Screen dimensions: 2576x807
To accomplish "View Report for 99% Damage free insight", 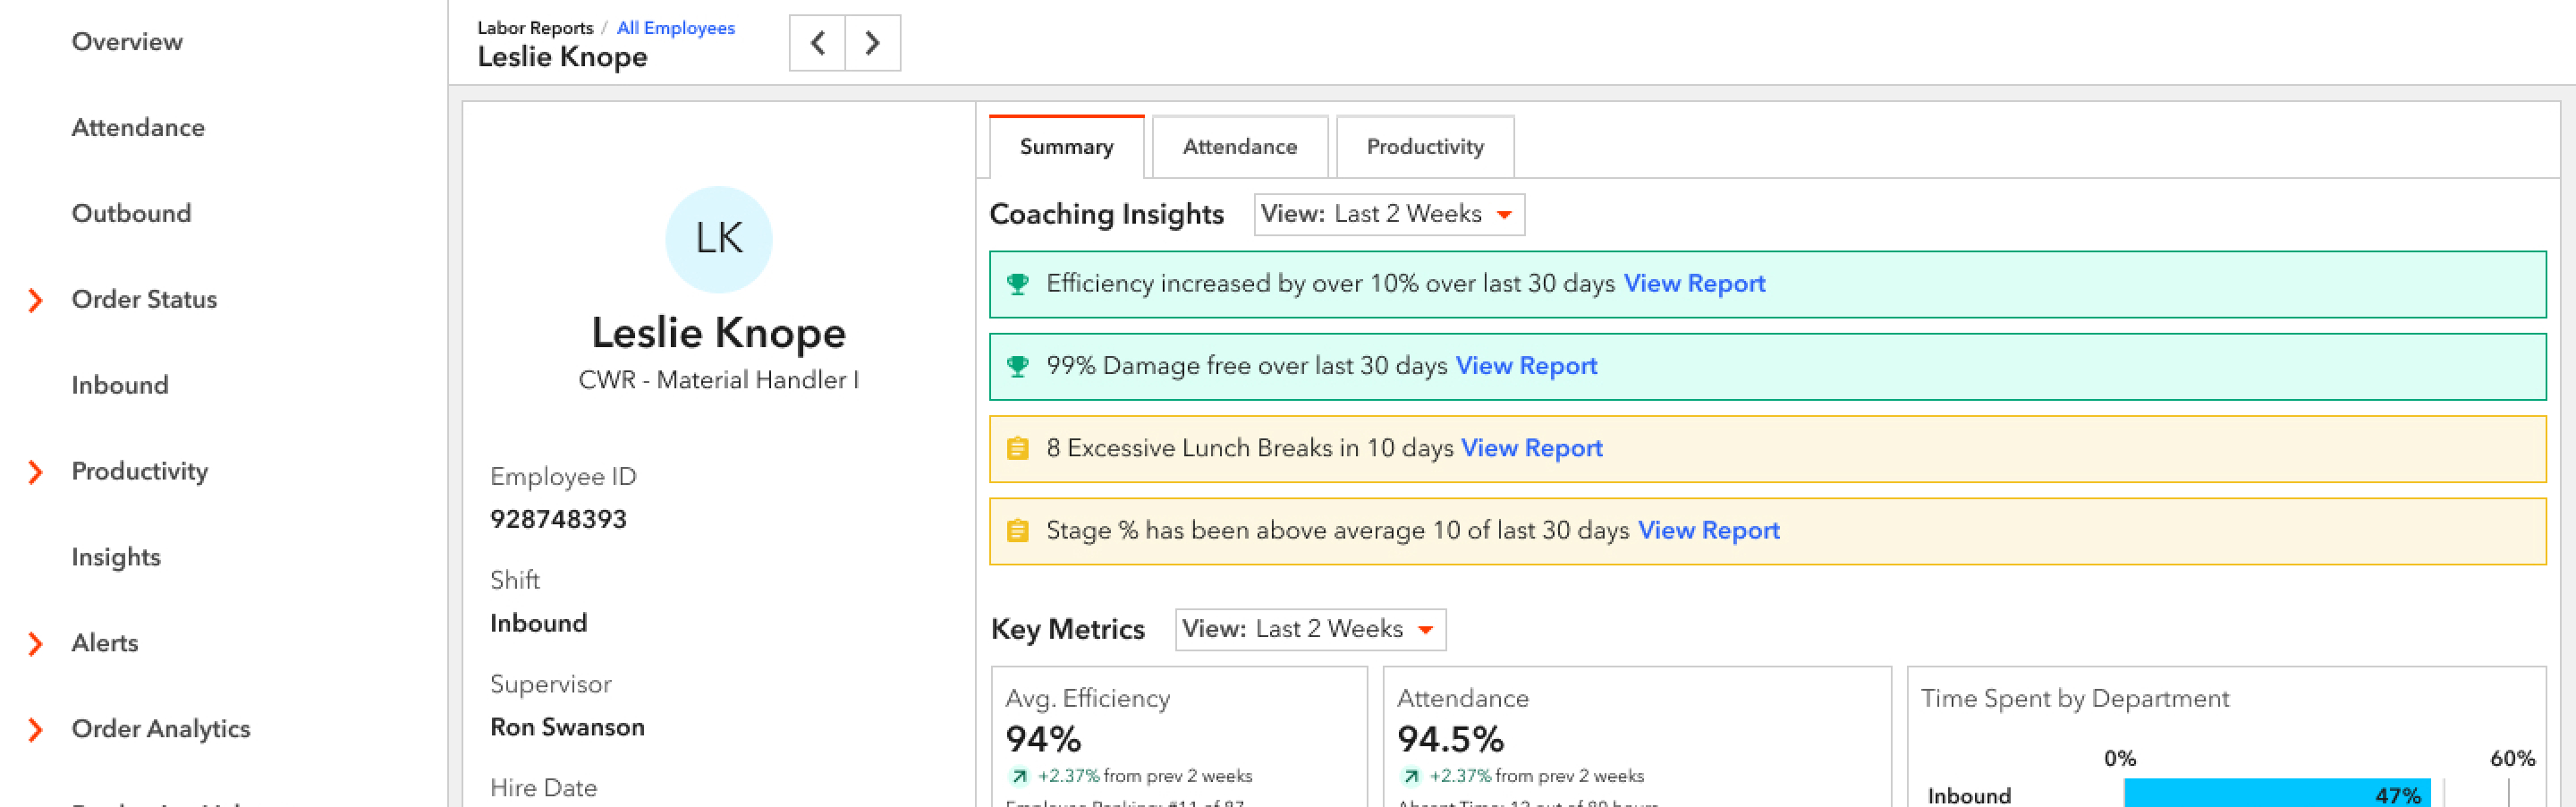I will 1525,366.
